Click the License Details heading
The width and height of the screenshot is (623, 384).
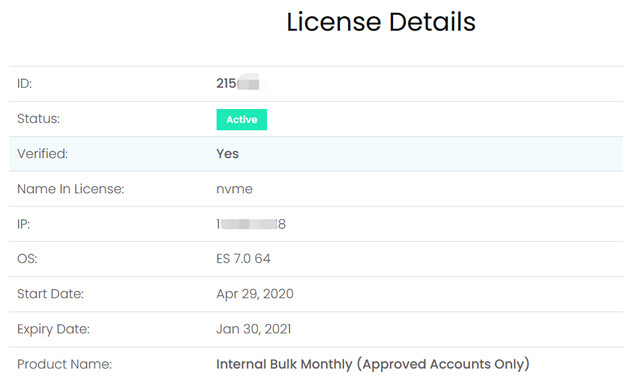tap(381, 22)
